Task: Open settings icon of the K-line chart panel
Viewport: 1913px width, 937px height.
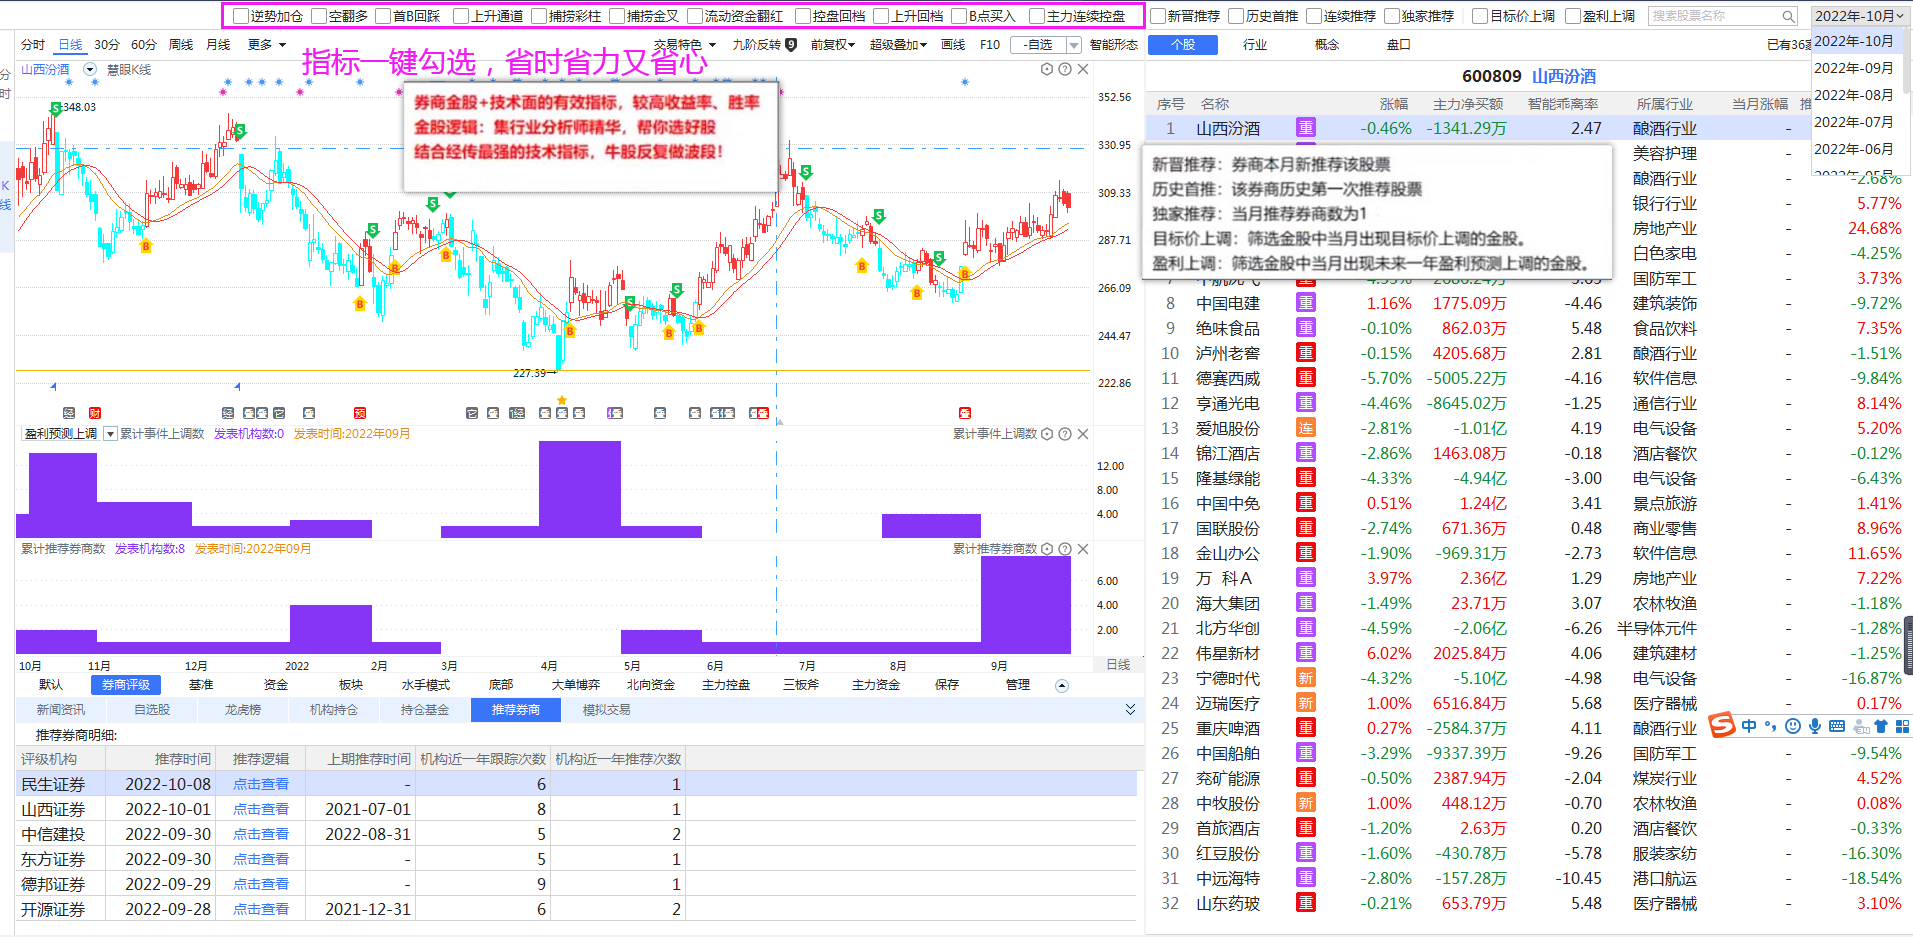Action: point(1047,69)
